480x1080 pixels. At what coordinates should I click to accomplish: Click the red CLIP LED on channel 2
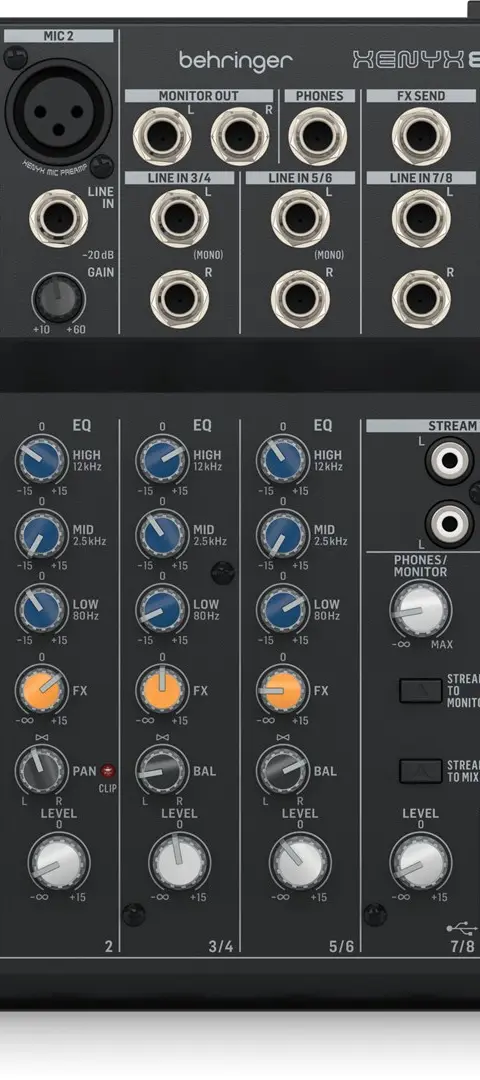[107, 771]
